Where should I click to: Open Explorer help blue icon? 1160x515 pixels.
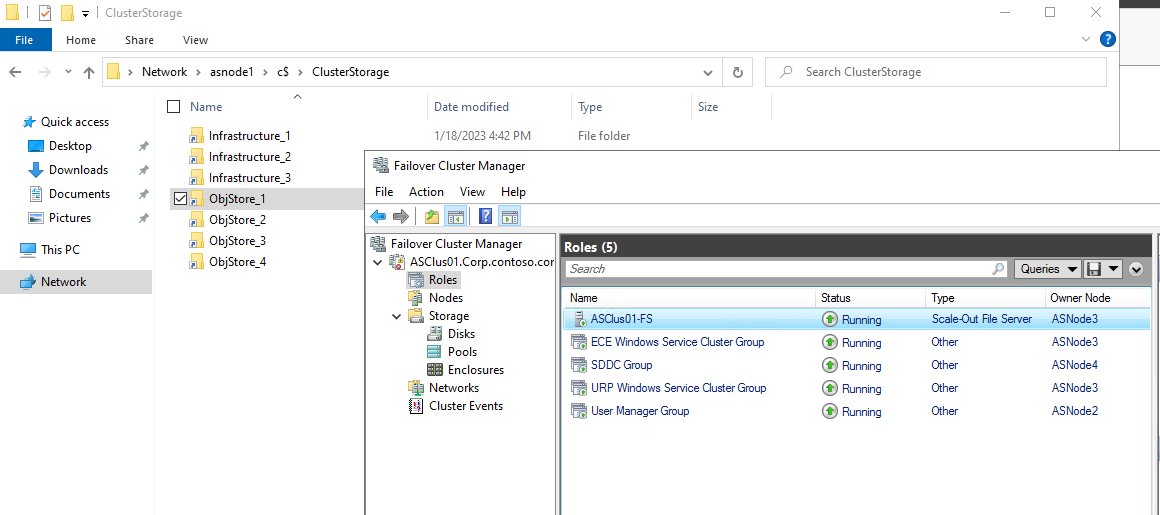[1107, 39]
